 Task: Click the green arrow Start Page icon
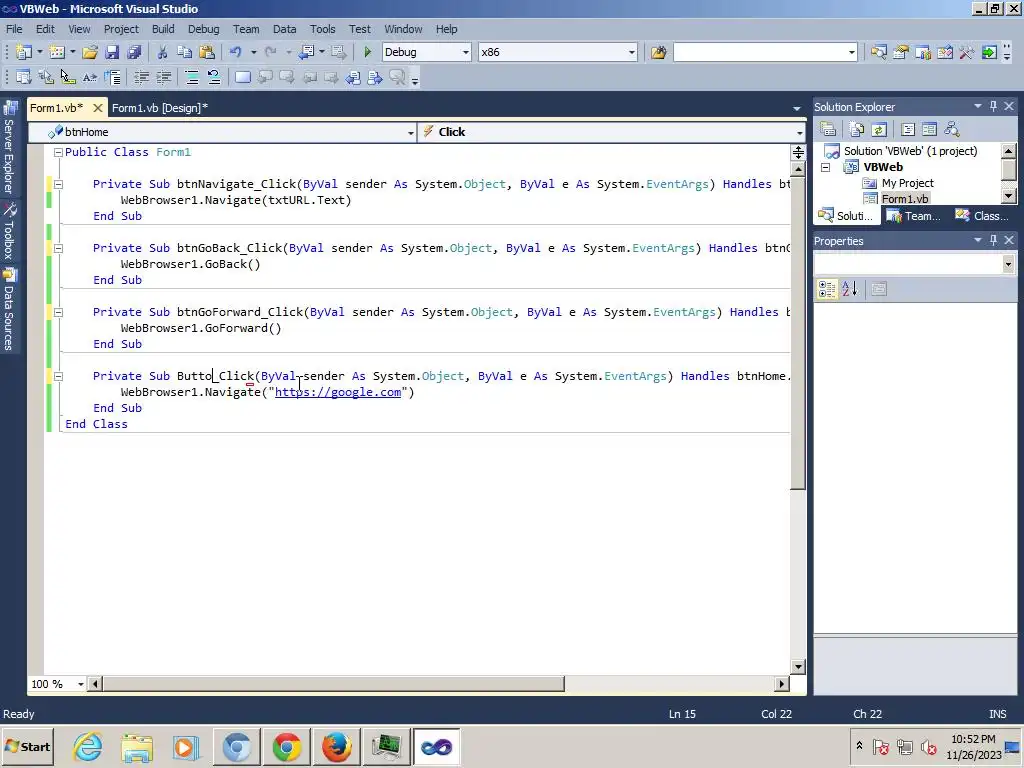[989, 52]
